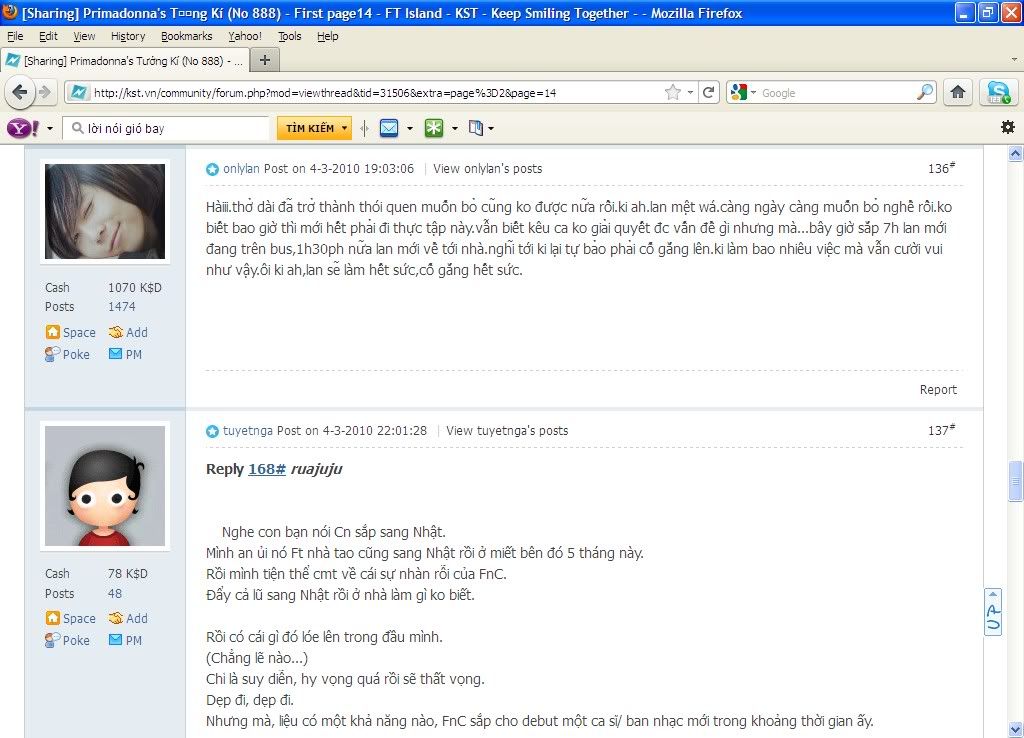Click post number 136# link
The height and width of the screenshot is (738, 1024).
click(941, 168)
